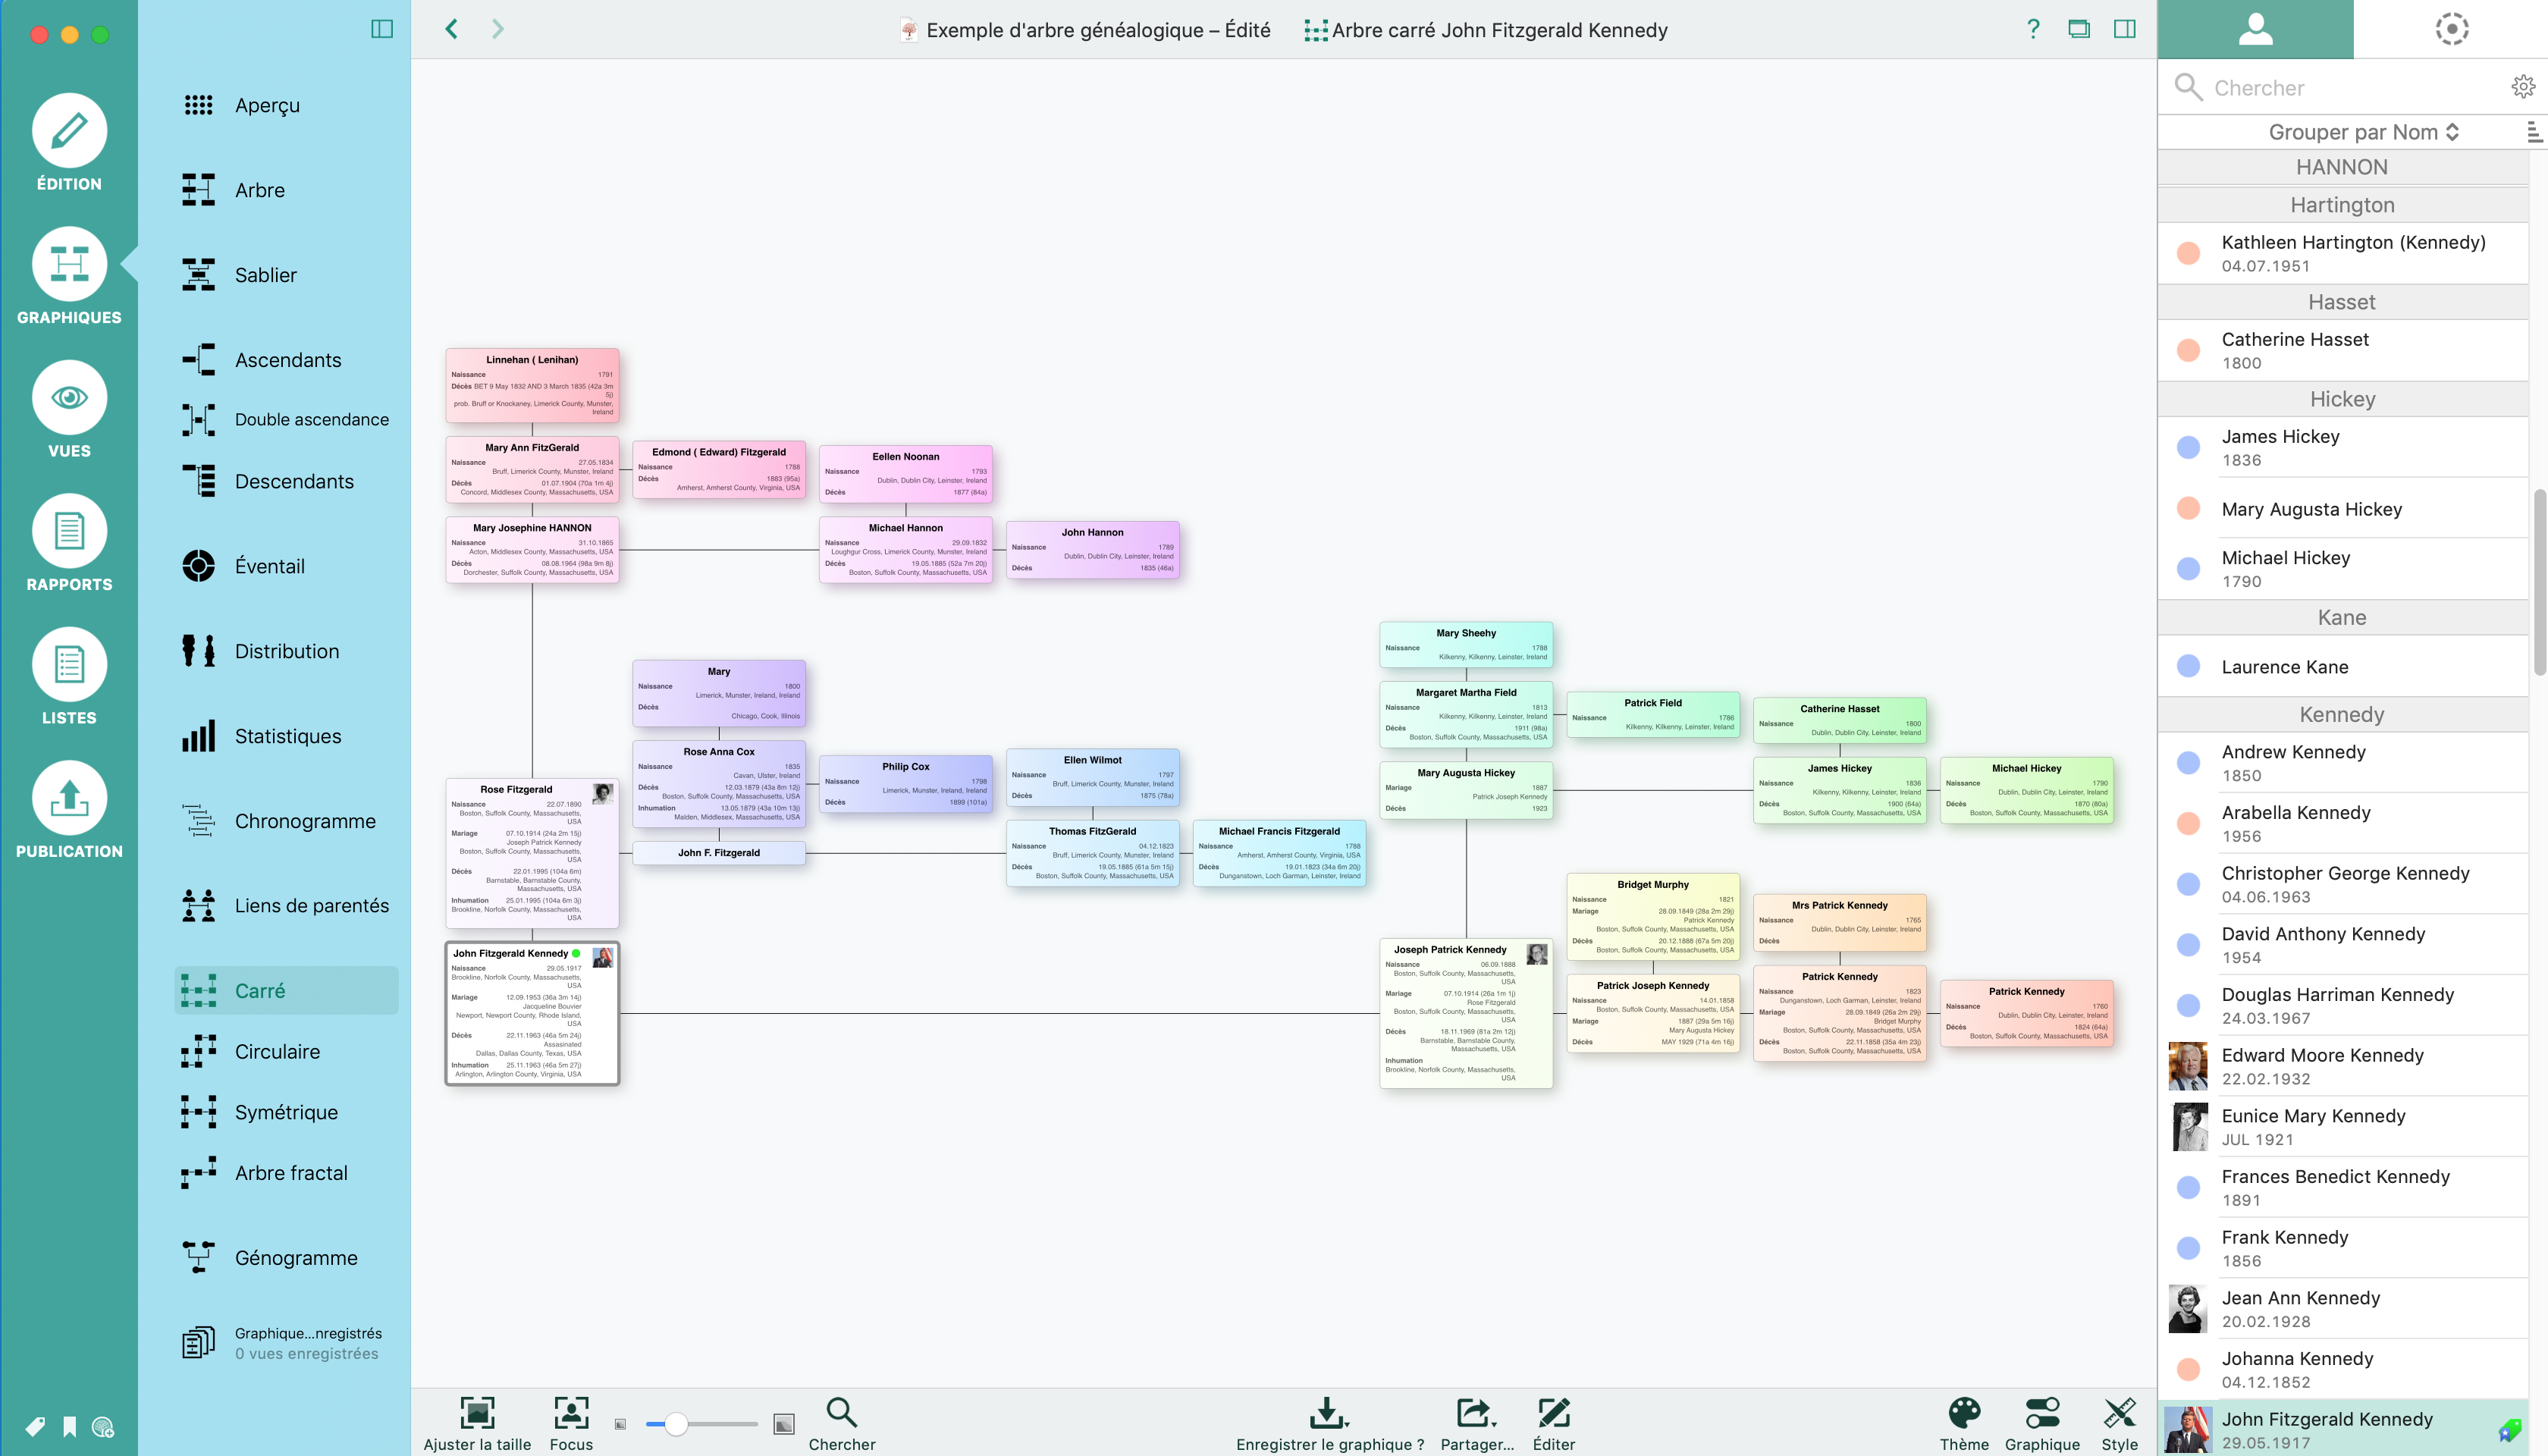Select Jean Ann Kennedy entry
This screenshot has height=1456, width=2548.
click(x=2343, y=1309)
